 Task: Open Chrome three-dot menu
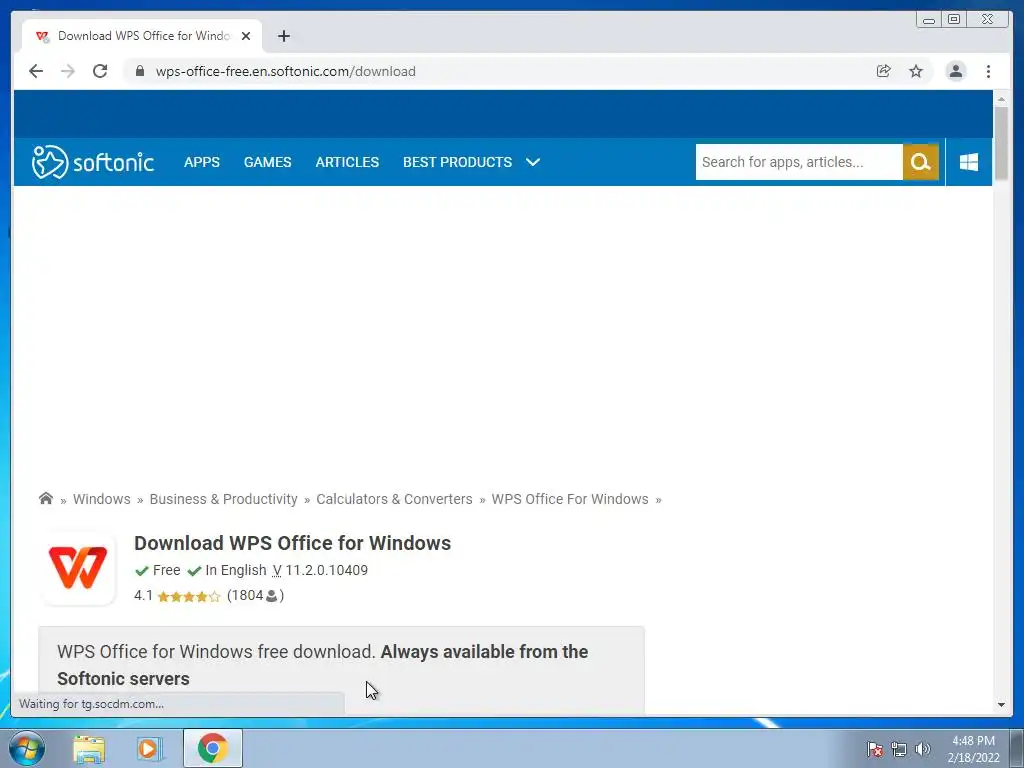pos(988,71)
